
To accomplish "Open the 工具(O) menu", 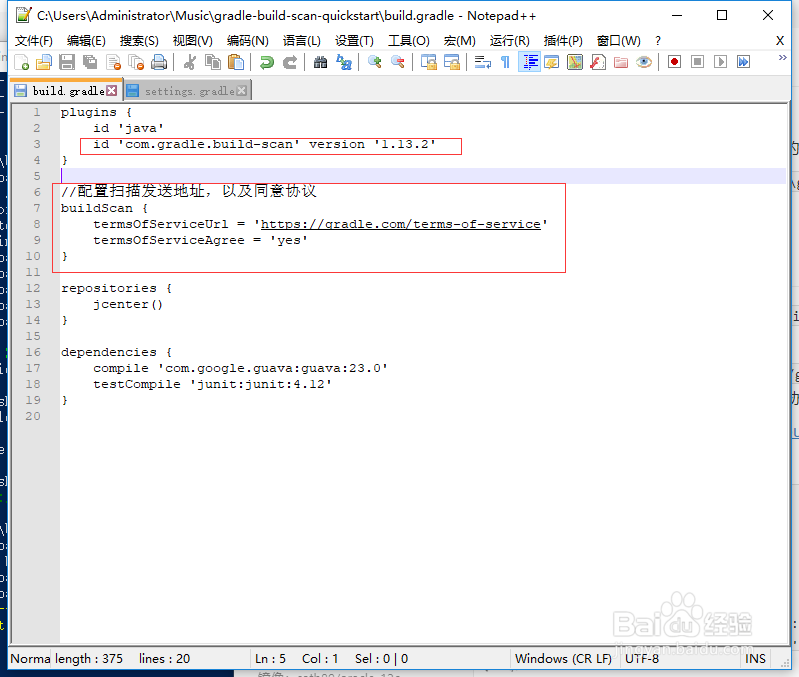I will [409, 41].
